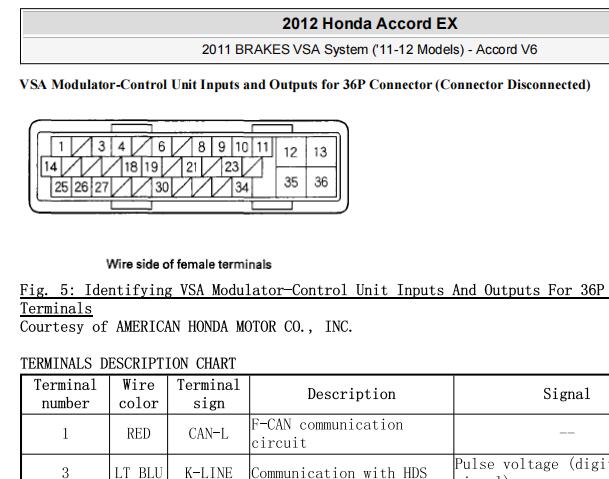Click connector terminal 27 in the diagram
The image size is (609, 479).
click(x=102, y=187)
